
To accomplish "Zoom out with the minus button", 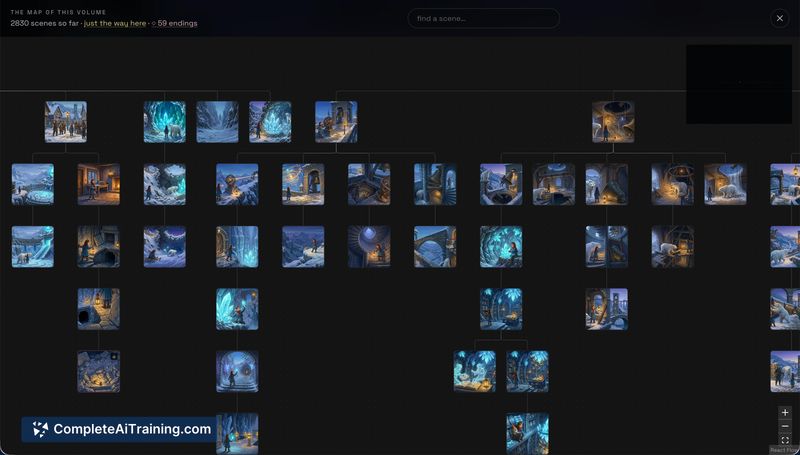I will coord(785,426).
